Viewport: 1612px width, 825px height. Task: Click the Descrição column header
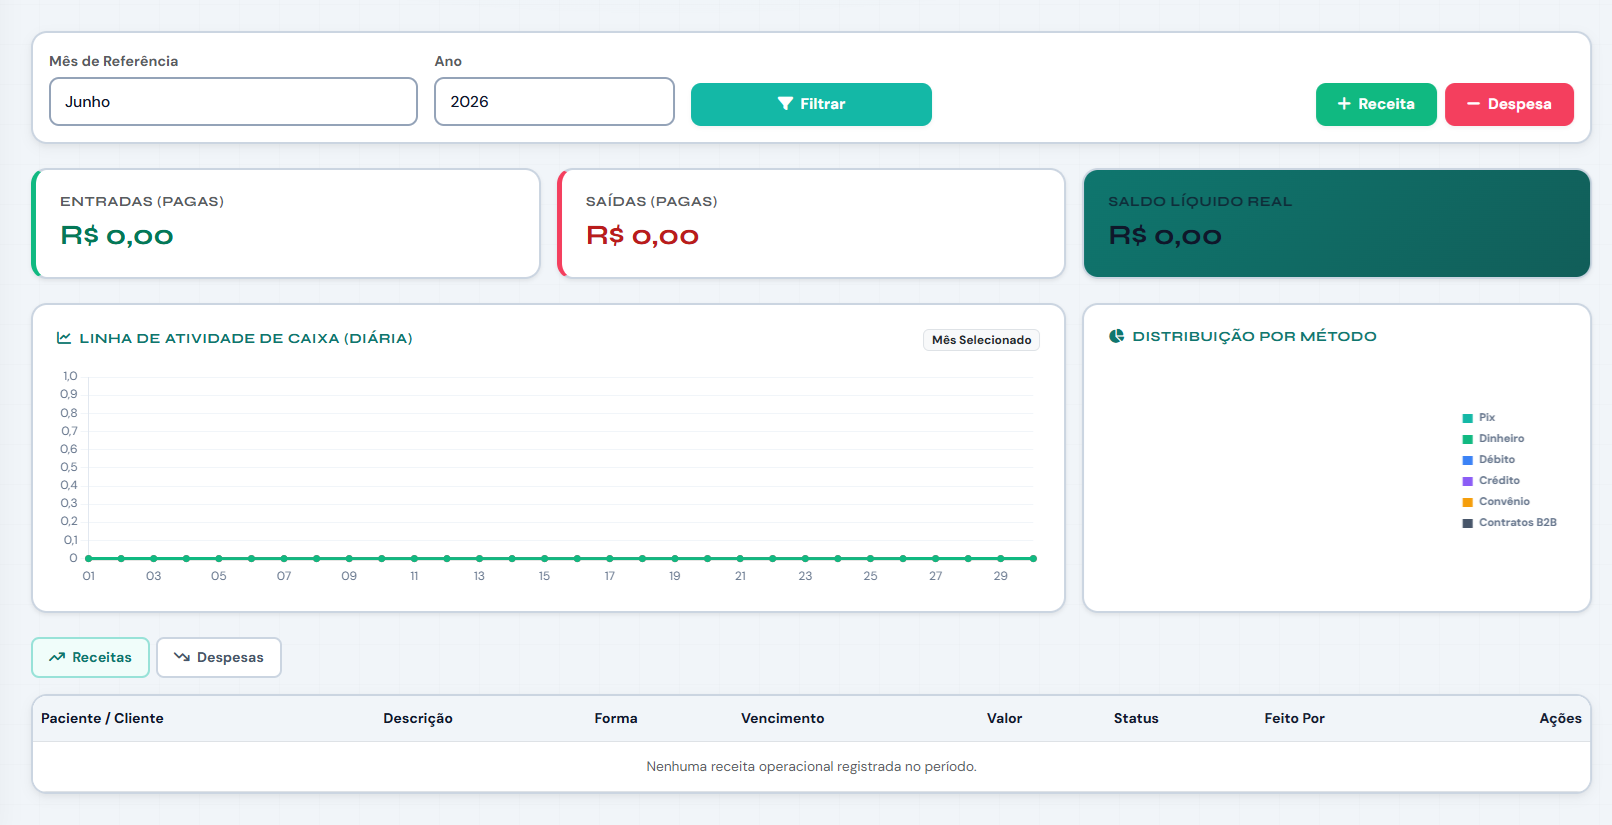pyautogui.click(x=418, y=718)
